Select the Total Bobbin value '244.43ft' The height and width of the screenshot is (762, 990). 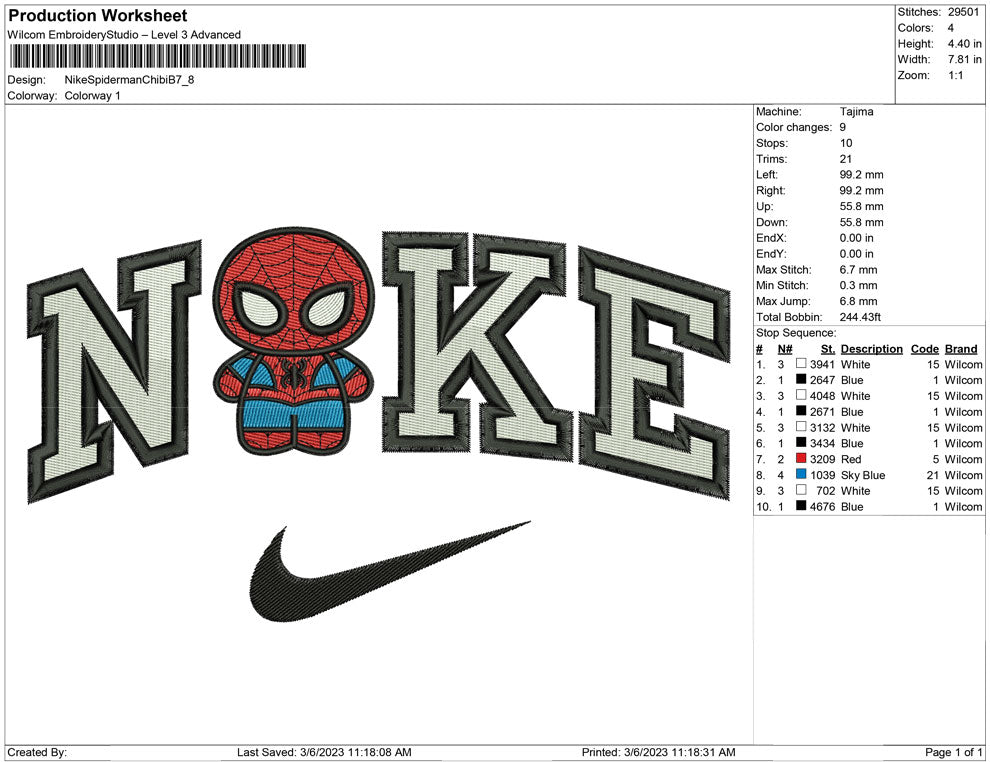tap(860, 317)
